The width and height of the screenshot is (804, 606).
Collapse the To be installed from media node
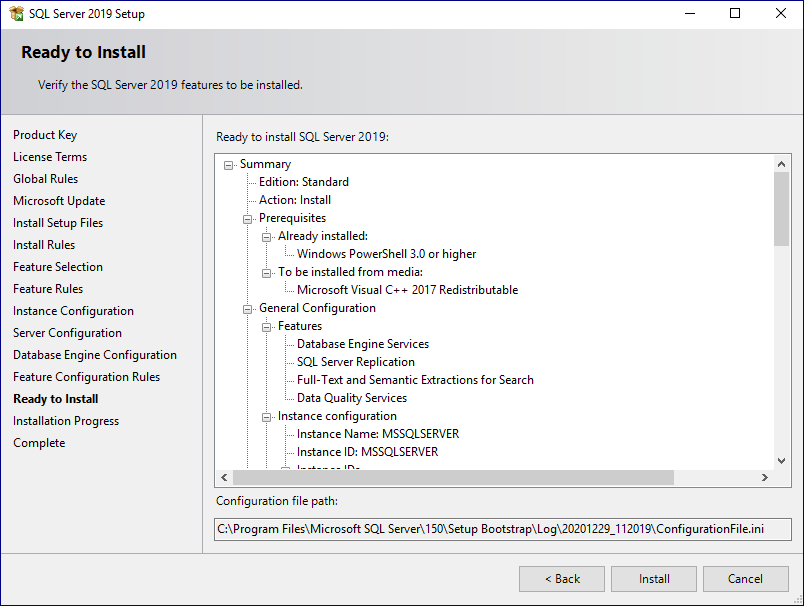coord(267,271)
